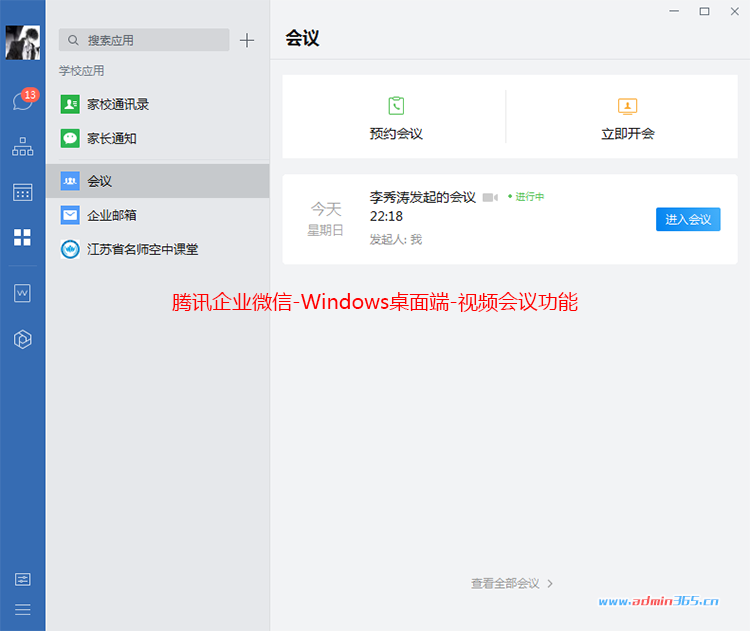
Task: Expand the arrow next to 查看全部会议
Action: click(551, 584)
